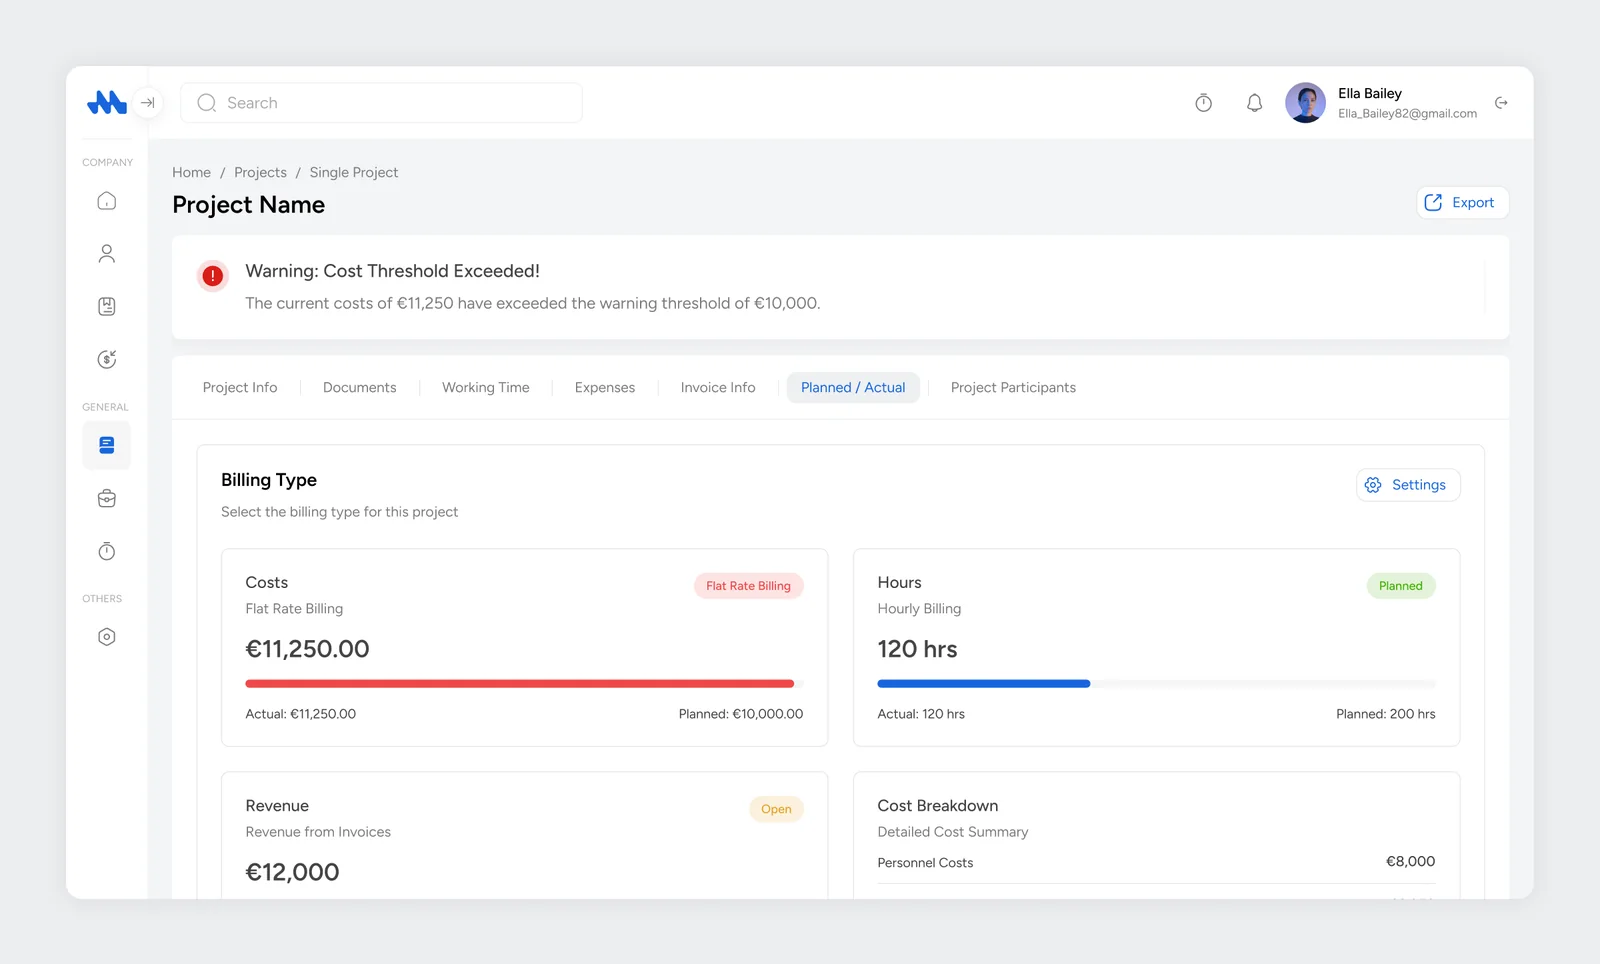Click Personnel Costs row label
The width and height of the screenshot is (1600, 964).
pyautogui.click(x=925, y=863)
